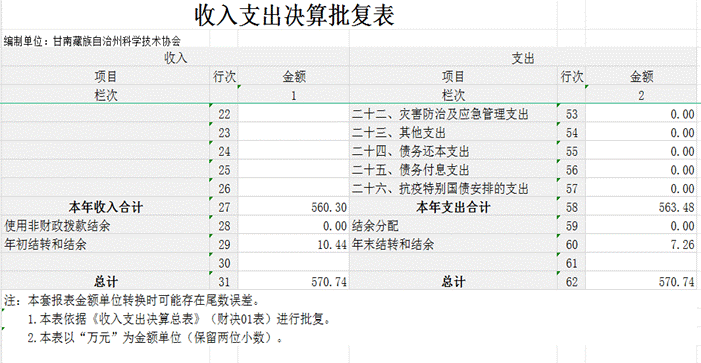The width and height of the screenshot is (701, 363).
Task: Click row number 27 cell
Action: pyautogui.click(x=224, y=207)
